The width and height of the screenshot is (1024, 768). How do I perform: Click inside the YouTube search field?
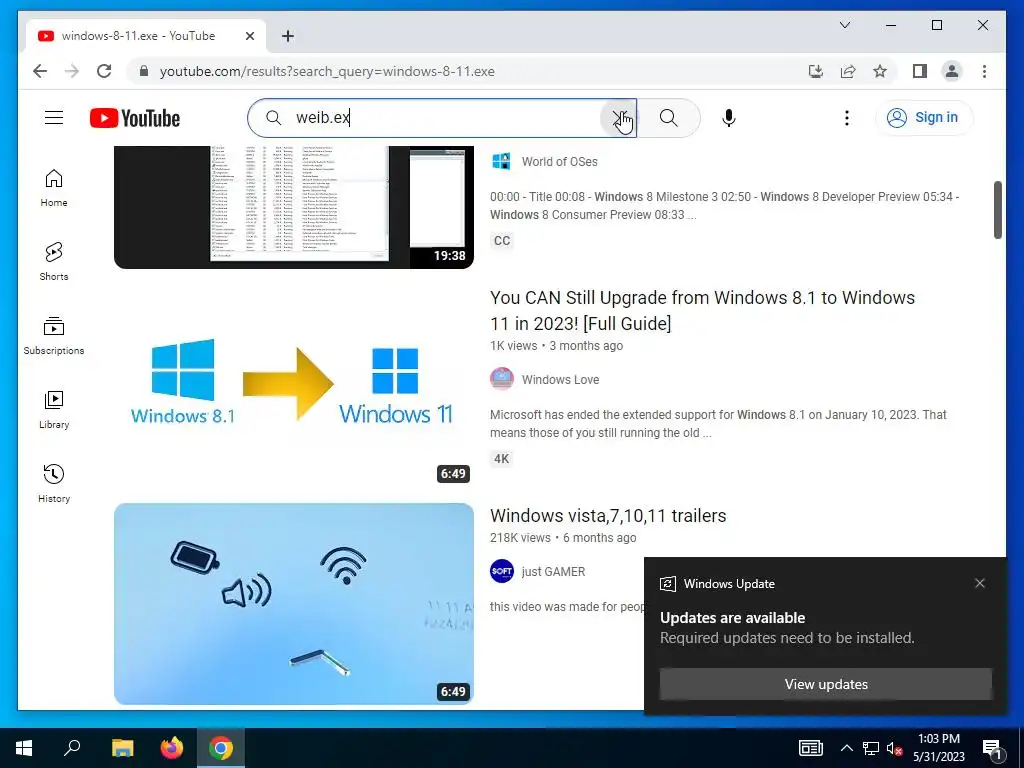444,118
